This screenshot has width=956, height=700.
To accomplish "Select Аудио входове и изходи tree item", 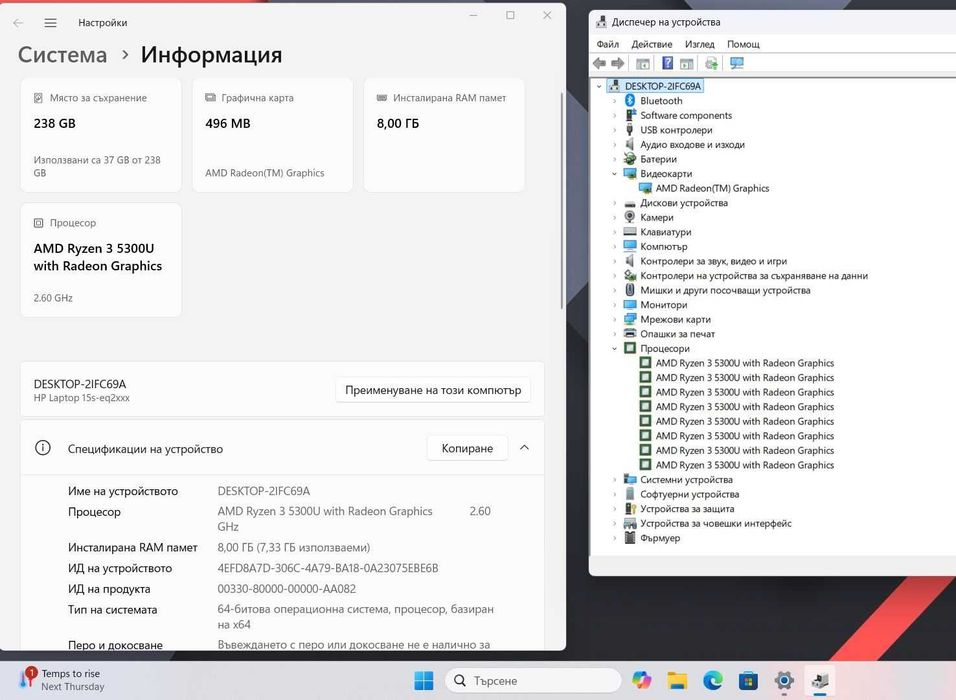I will point(692,145).
